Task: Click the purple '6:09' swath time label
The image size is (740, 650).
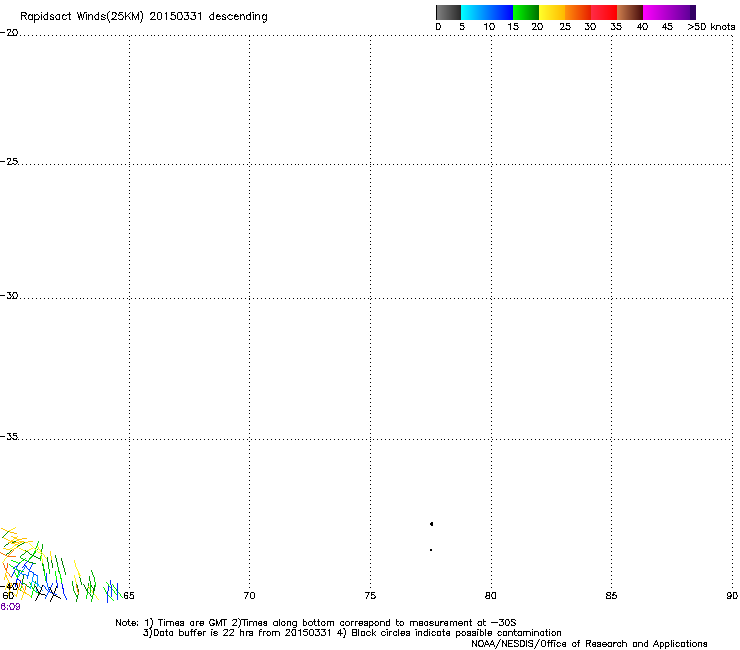Action: (10, 607)
